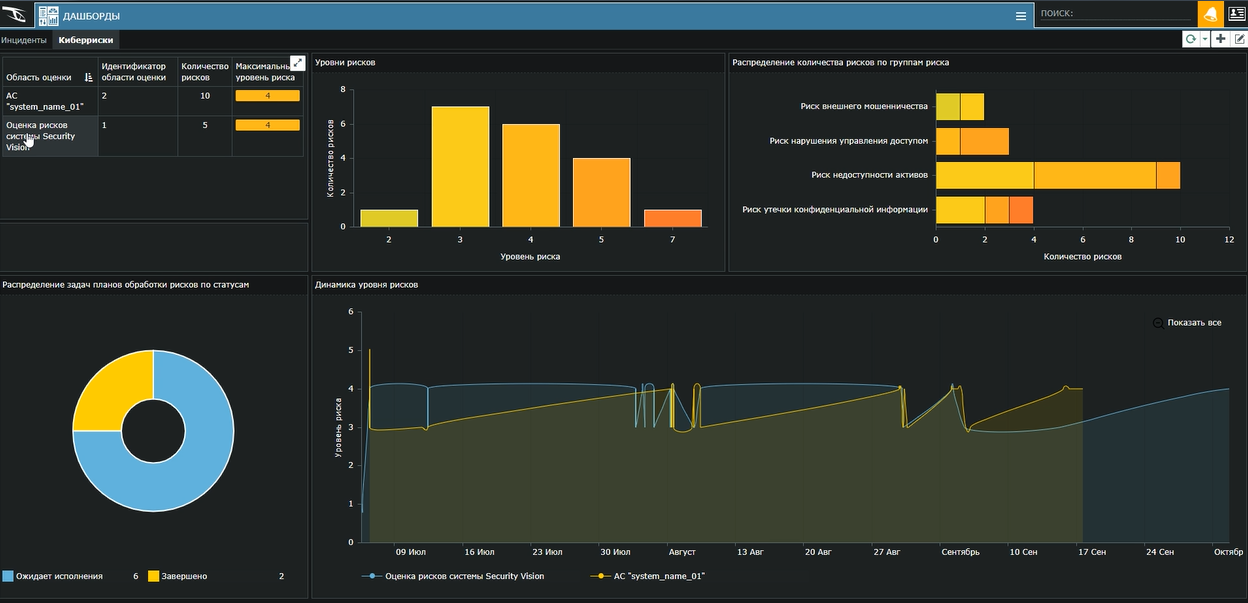The image size is (1248, 603).
Task: Add a new widget with plus icon
Action: tap(1221, 40)
